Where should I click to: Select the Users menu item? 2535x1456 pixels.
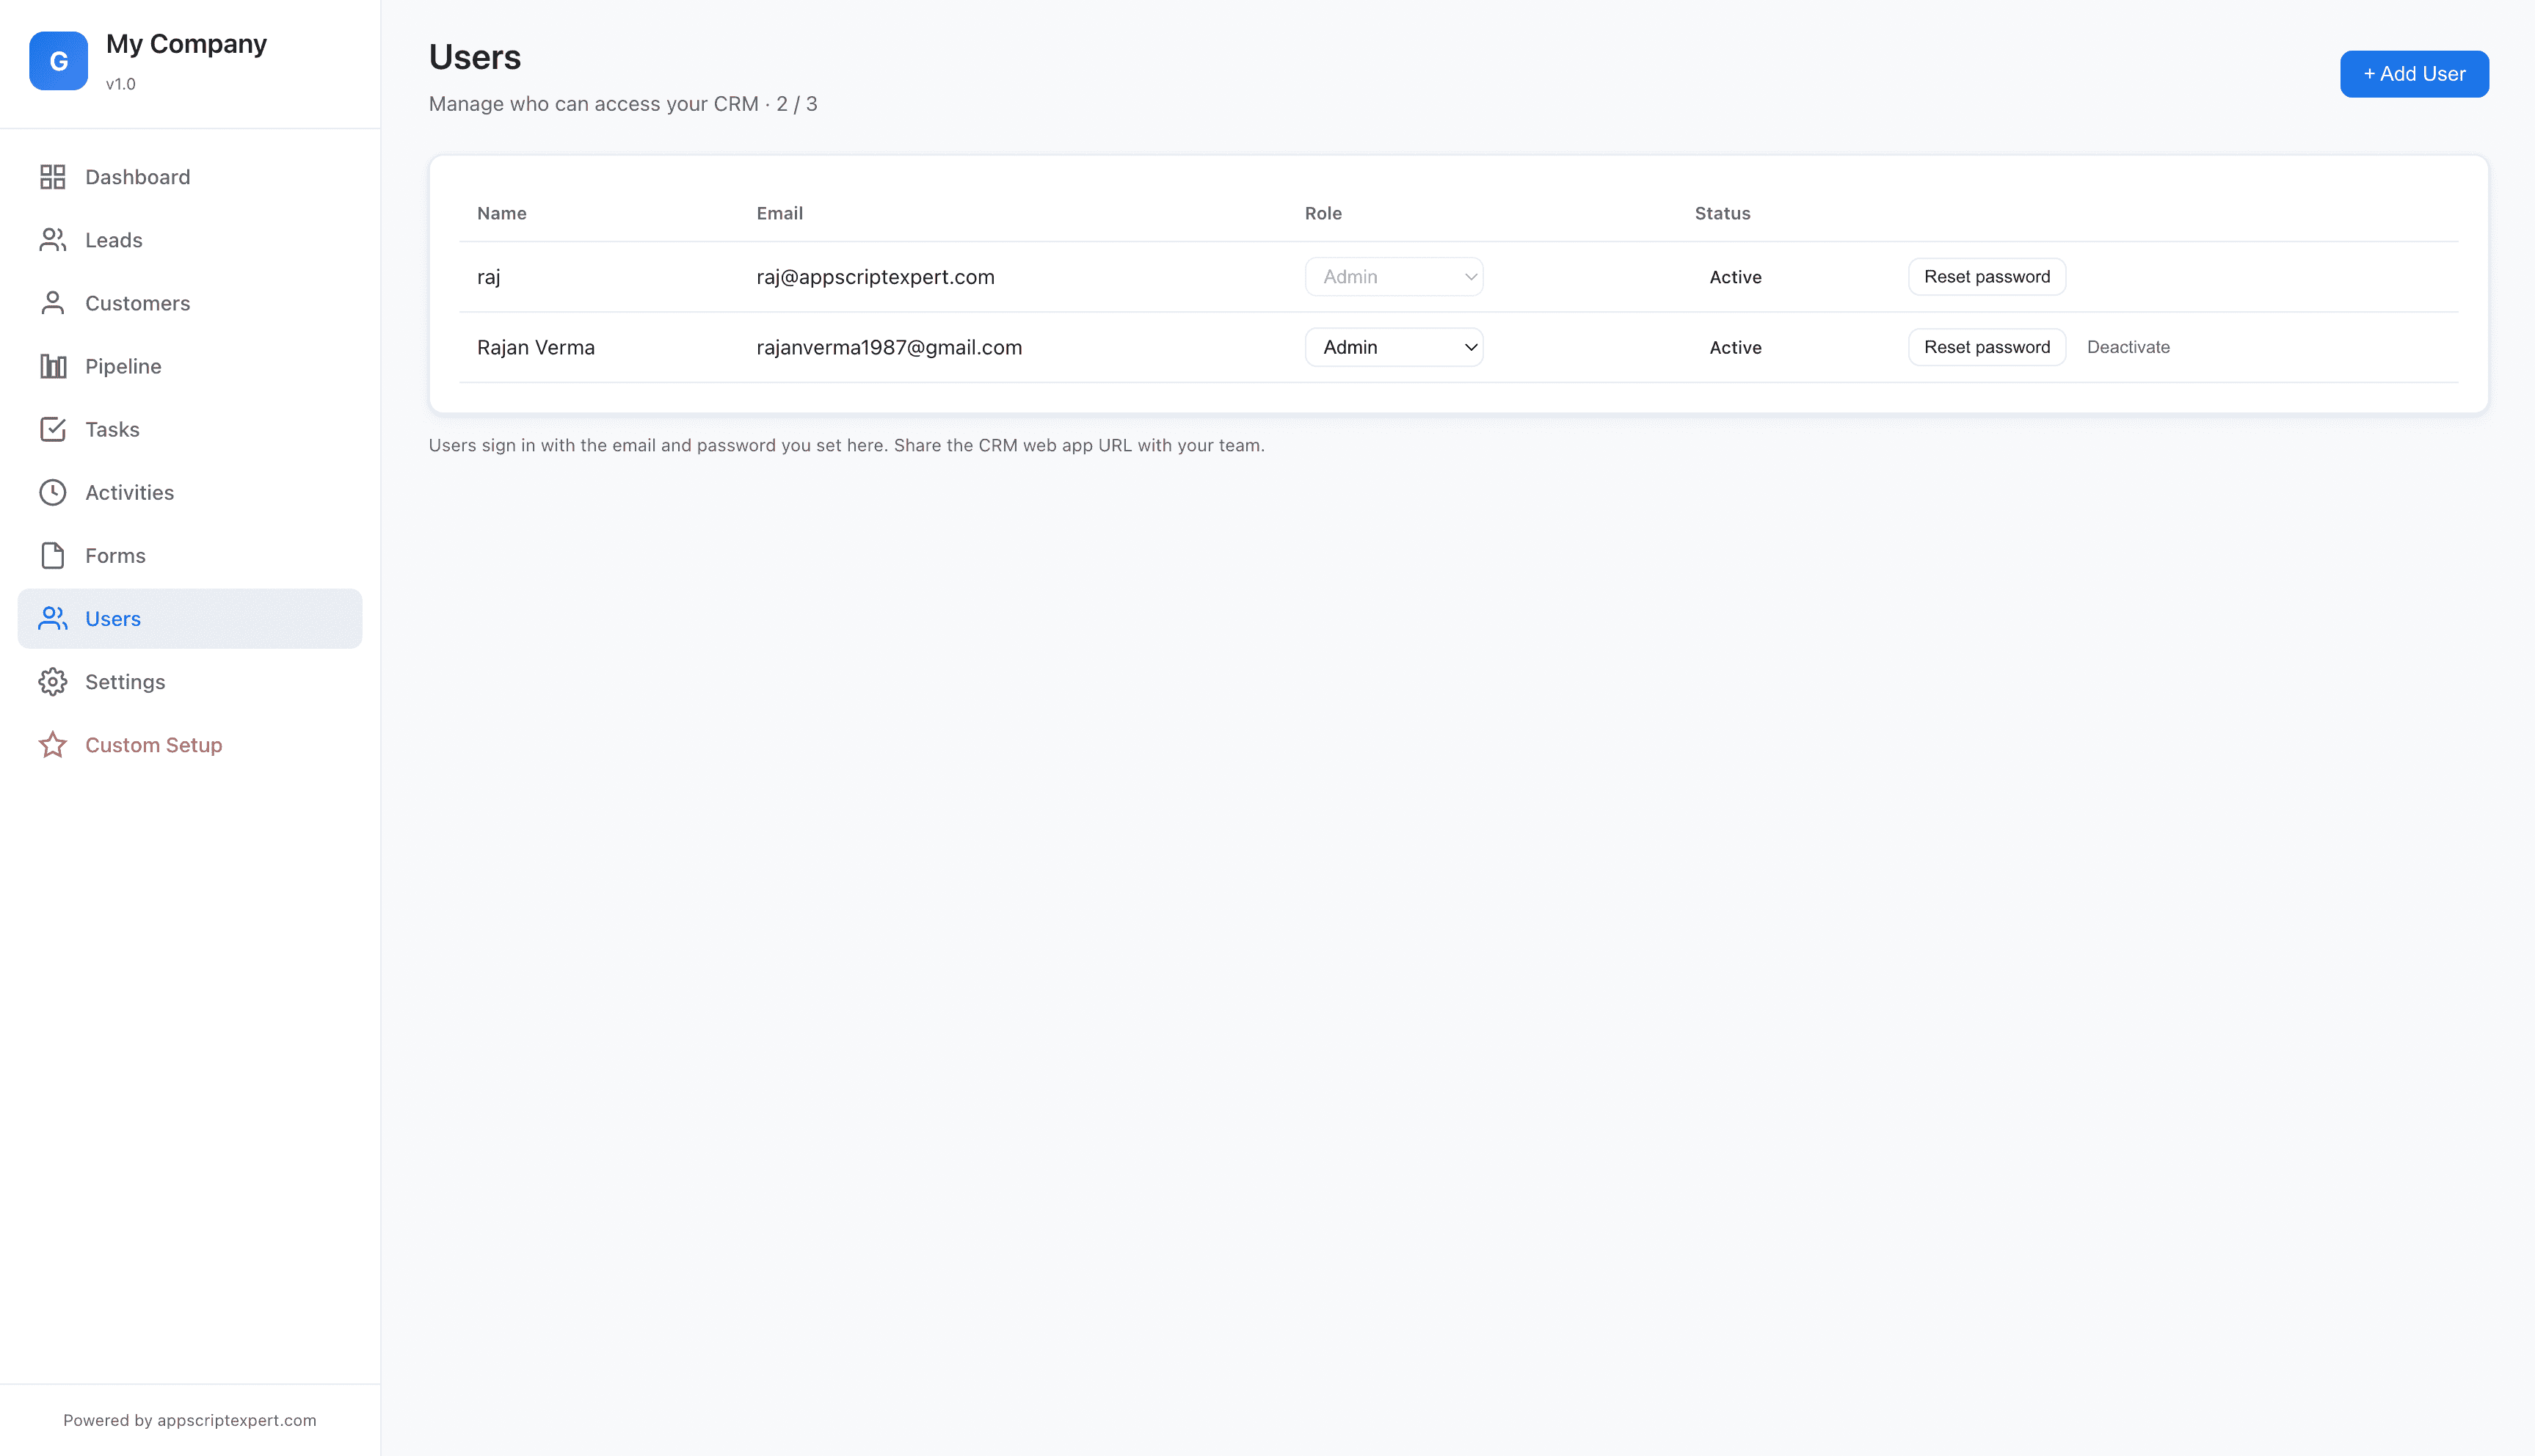tap(190, 618)
